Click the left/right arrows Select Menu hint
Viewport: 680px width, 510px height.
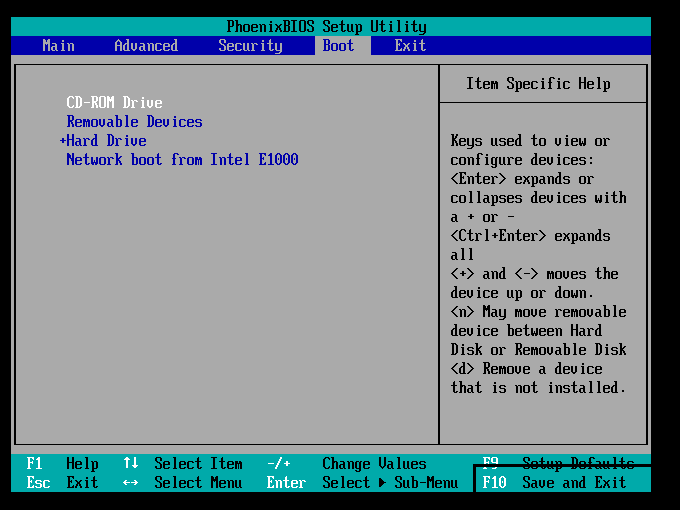pyautogui.click(x=183, y=483)
